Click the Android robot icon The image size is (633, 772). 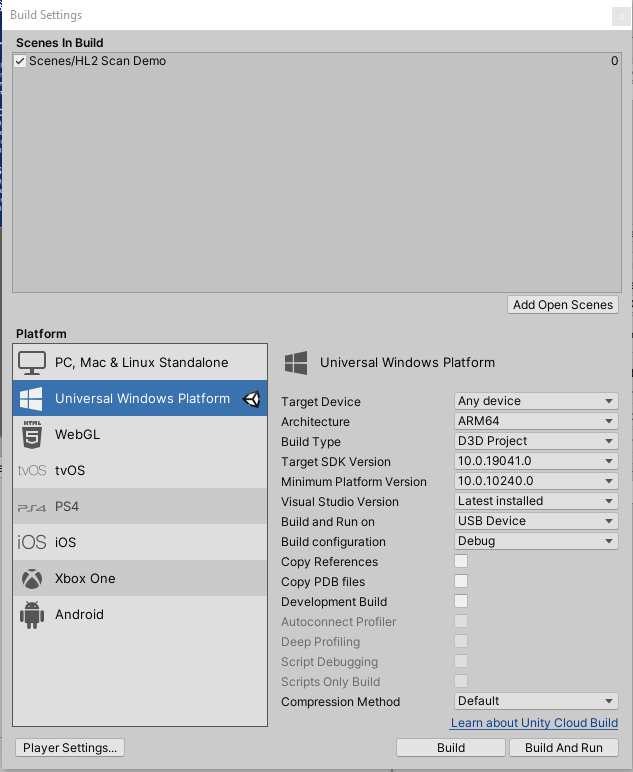click(32, 615)
